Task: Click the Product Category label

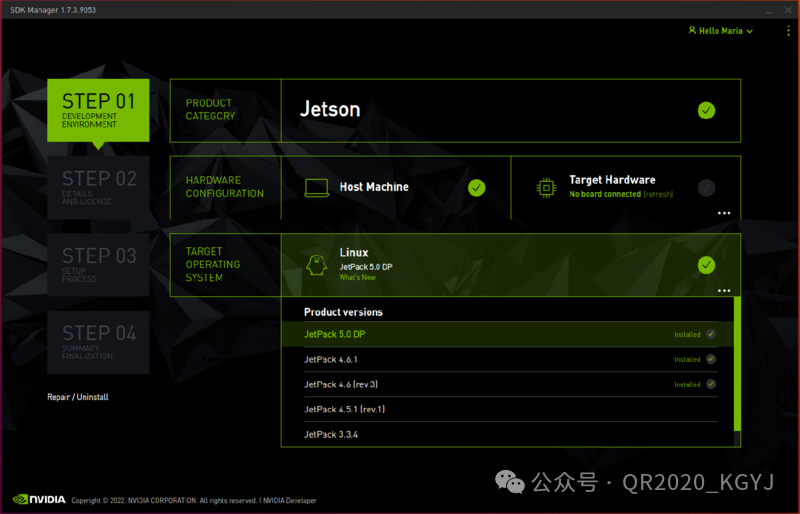Action: [210, 110]
